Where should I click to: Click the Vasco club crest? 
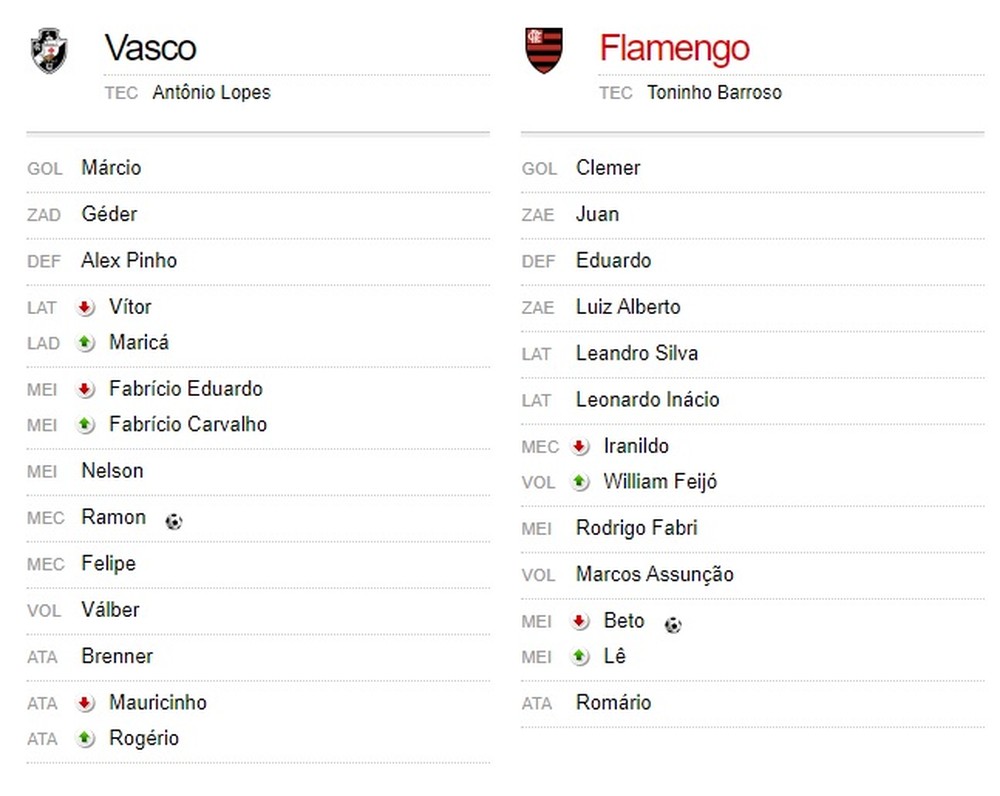(x=49, y=51)
